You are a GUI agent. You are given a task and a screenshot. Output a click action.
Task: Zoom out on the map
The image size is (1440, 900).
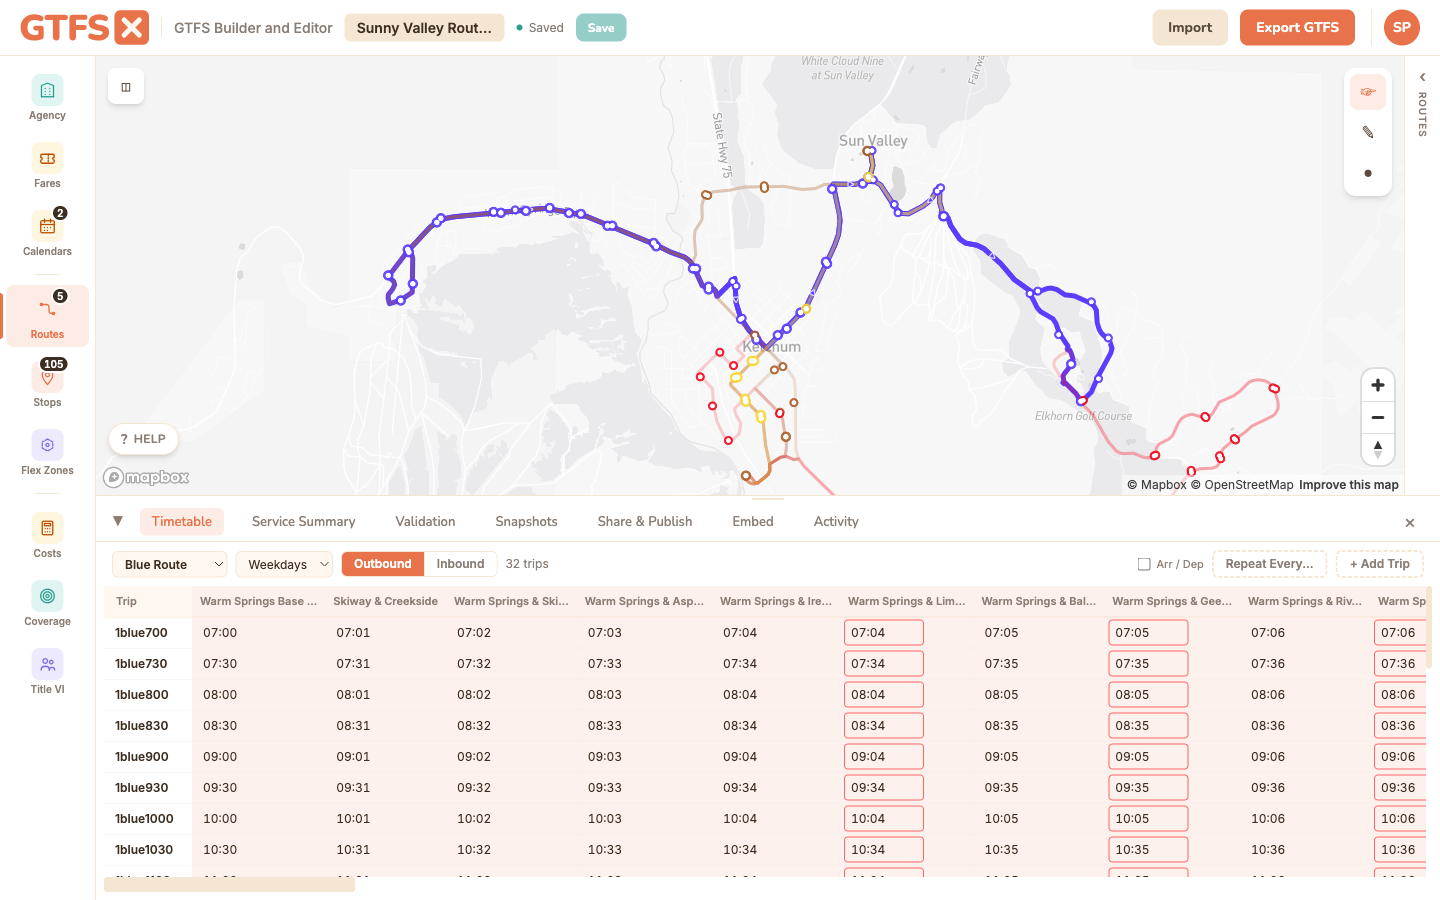point(1378,417)
